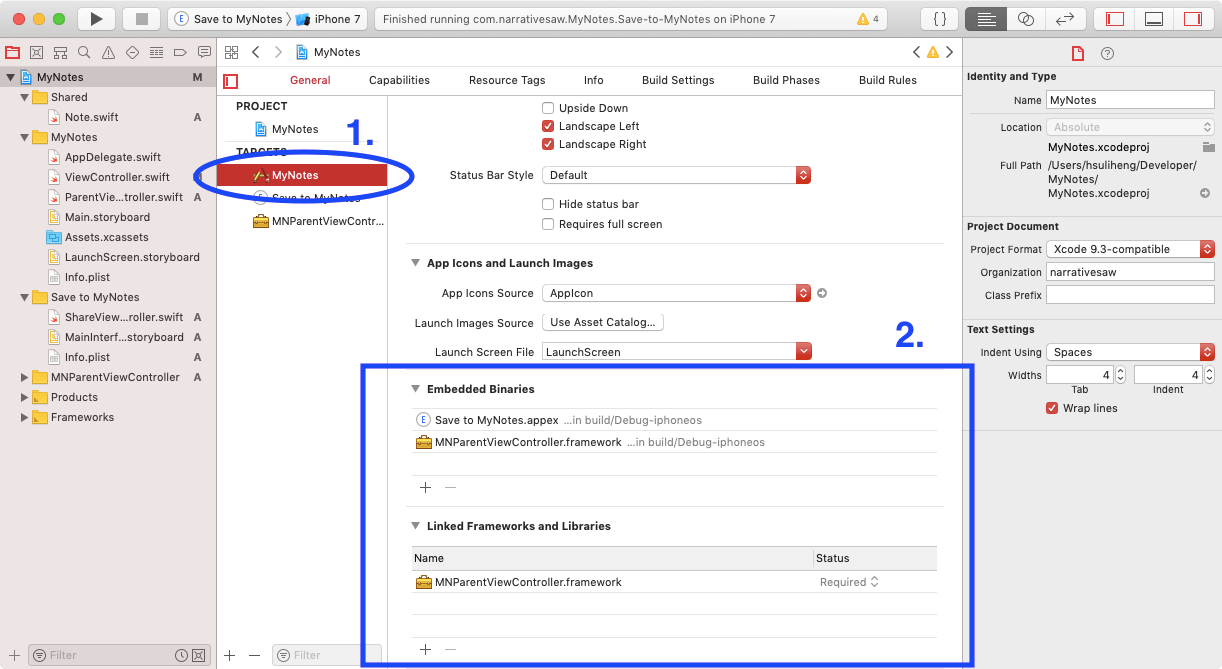Open related items grid menu in jump bar
The width and height of the screenshot is (1222, 669).
point(232,52)
